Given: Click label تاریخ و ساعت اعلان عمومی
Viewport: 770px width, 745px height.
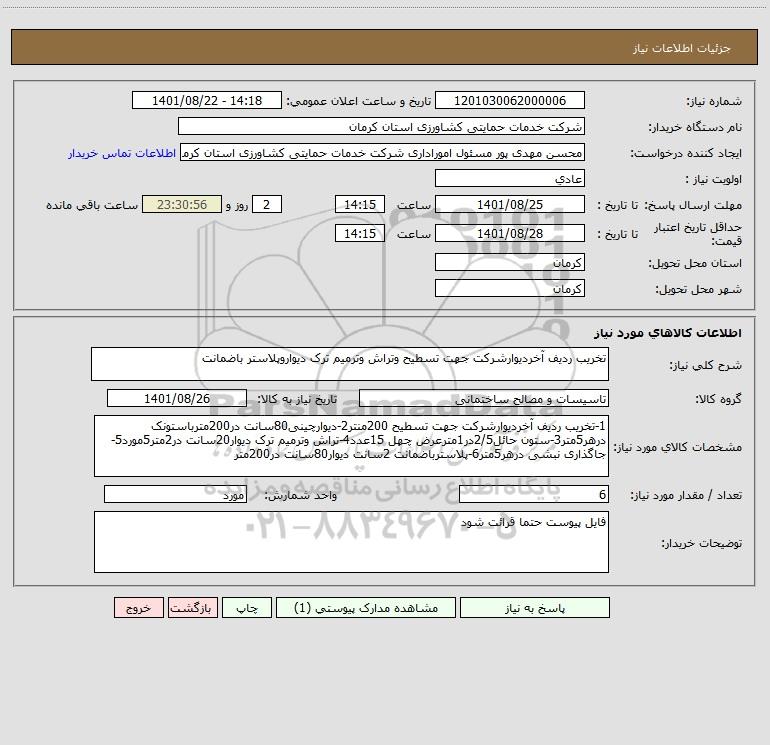Looking at the screenshot, I should [358, 101].
